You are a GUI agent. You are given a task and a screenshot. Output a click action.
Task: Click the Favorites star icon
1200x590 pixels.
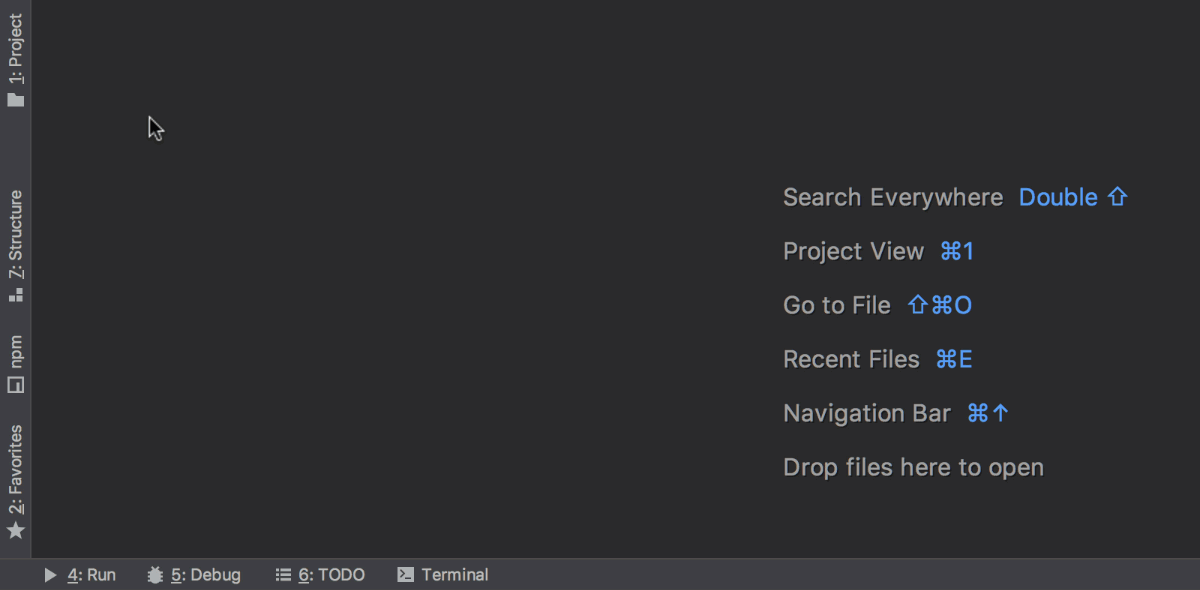16,530
